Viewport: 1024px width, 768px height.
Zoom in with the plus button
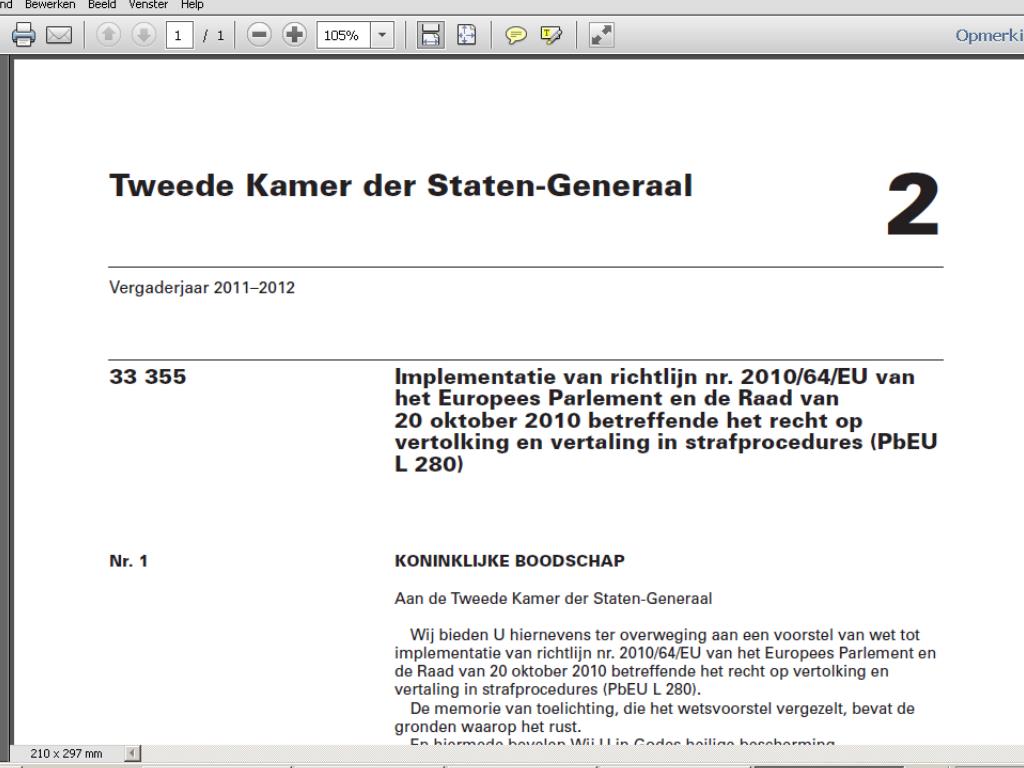click(294, 35)
